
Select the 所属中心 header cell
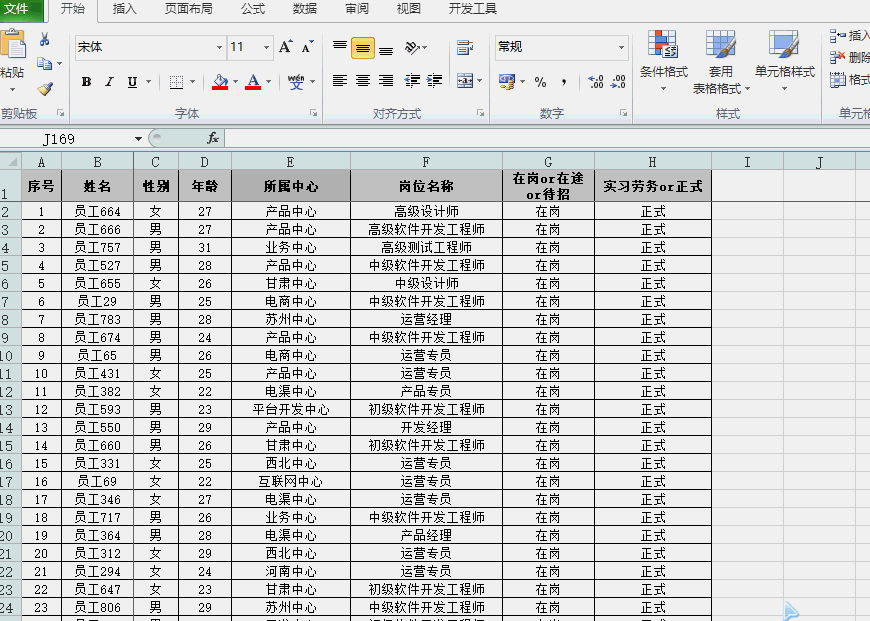290,186
